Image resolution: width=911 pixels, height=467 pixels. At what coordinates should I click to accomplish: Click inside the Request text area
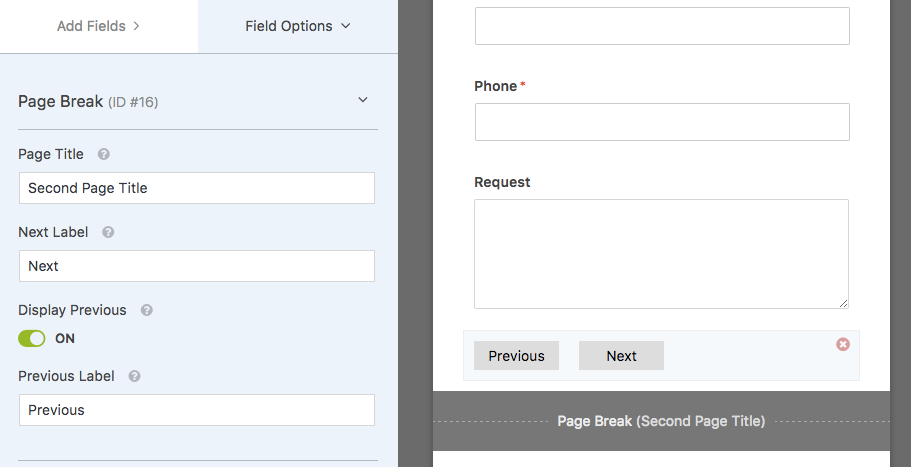click(x=661, y=254)
